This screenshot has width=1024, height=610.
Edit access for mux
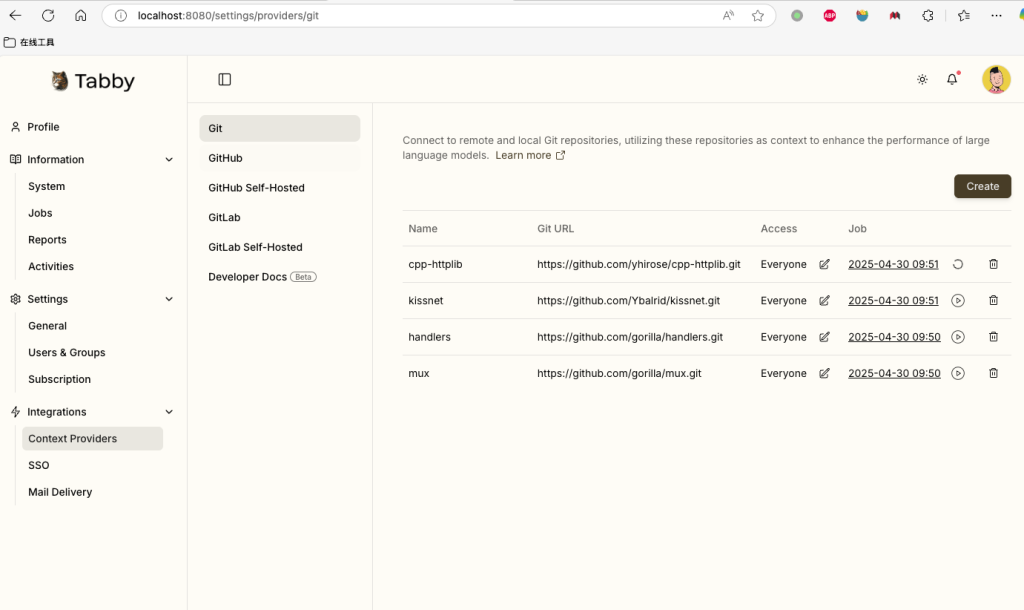824,374
